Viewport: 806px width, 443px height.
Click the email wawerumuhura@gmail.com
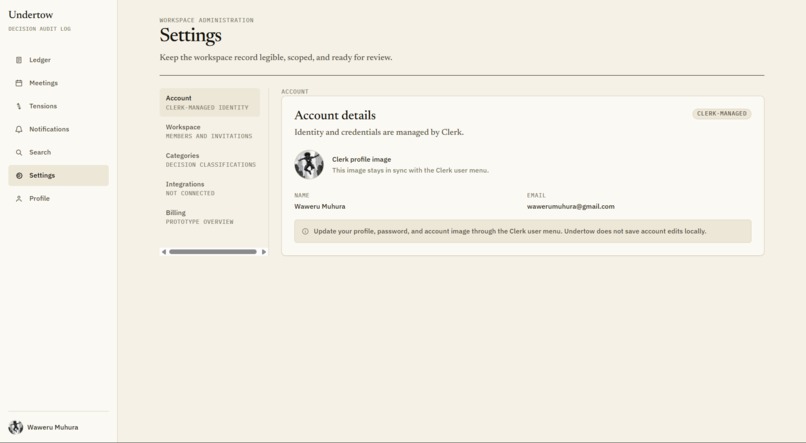[x=571, y=207]
